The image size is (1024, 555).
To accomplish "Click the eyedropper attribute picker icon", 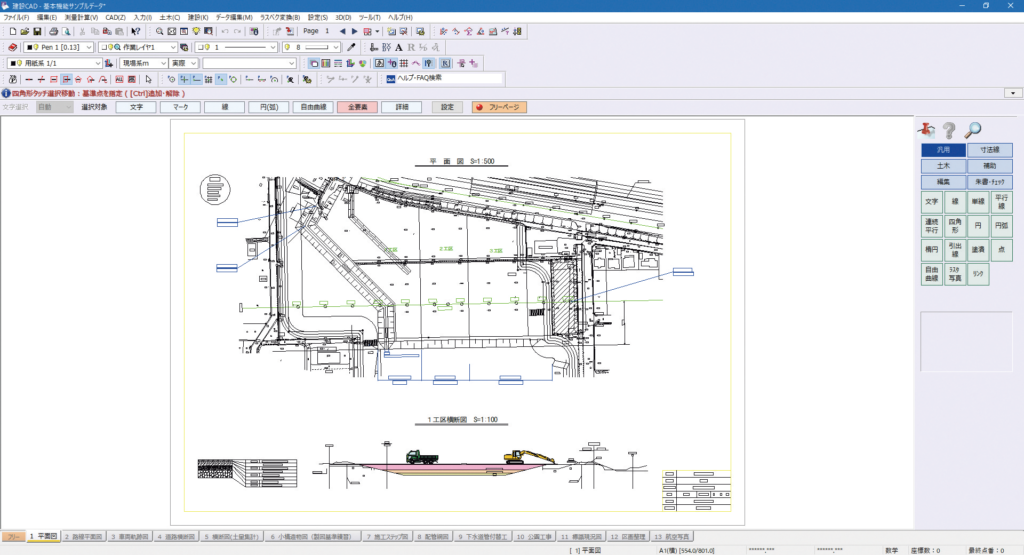I will [x=351, y=47].
